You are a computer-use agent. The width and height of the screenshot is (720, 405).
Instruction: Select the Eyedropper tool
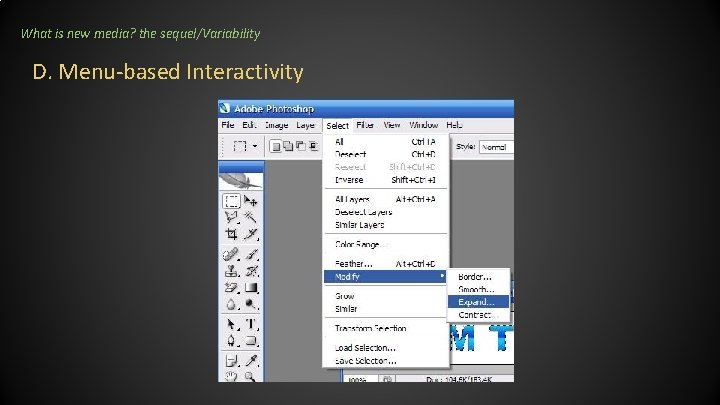tap(251, 361)
